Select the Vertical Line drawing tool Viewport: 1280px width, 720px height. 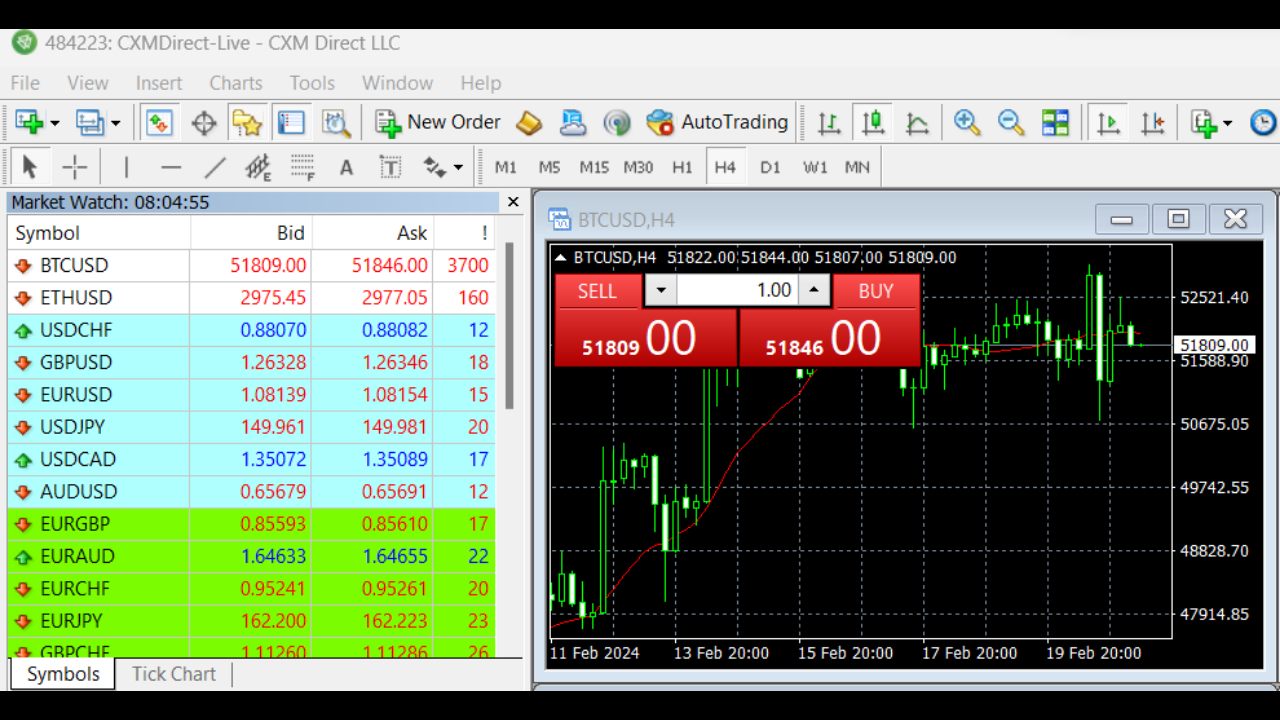pyautogui.click(x=126, y=167)
